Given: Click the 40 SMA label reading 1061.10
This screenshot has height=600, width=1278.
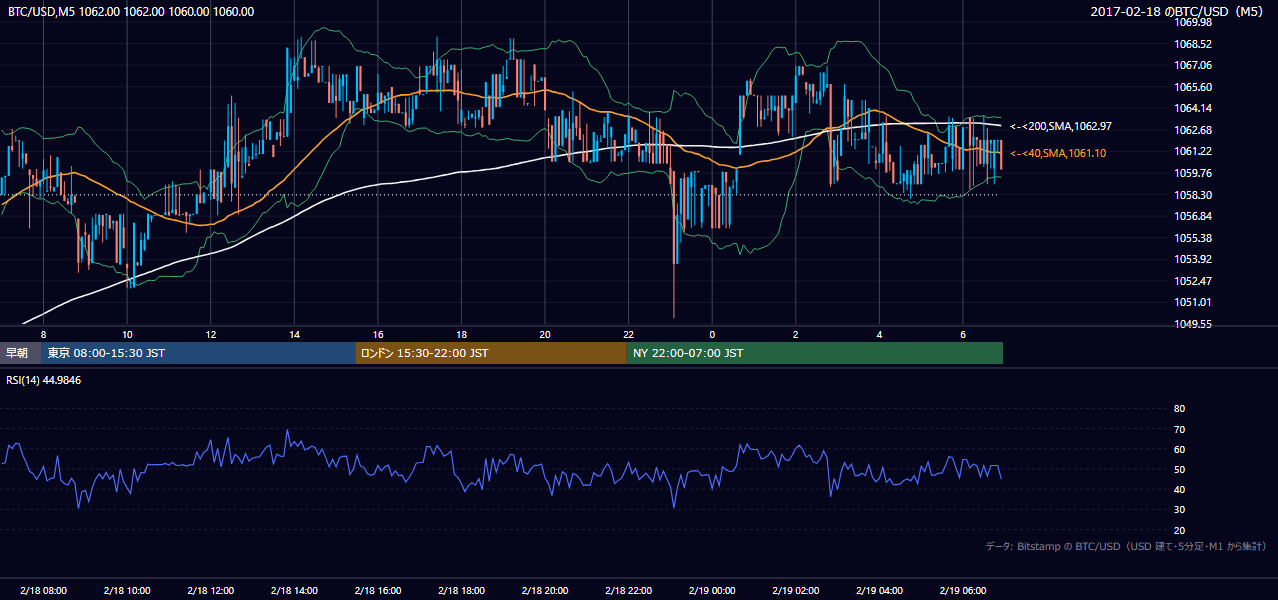Looking at the screenshot, I should (x=1058, y=153).
